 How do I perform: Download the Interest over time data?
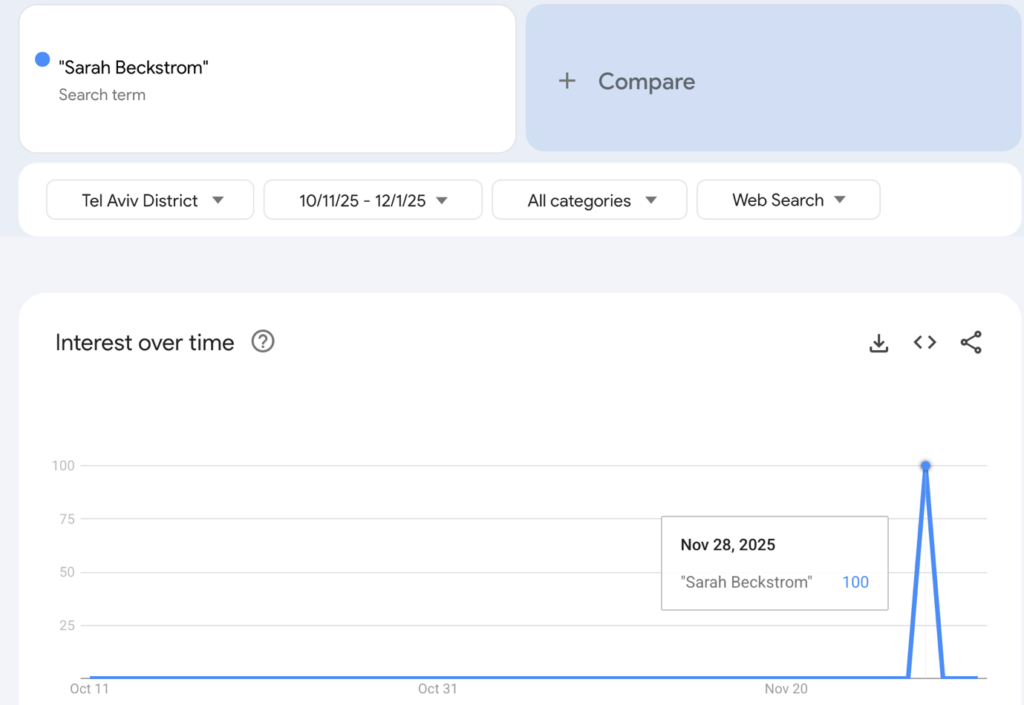click(878, 343)
